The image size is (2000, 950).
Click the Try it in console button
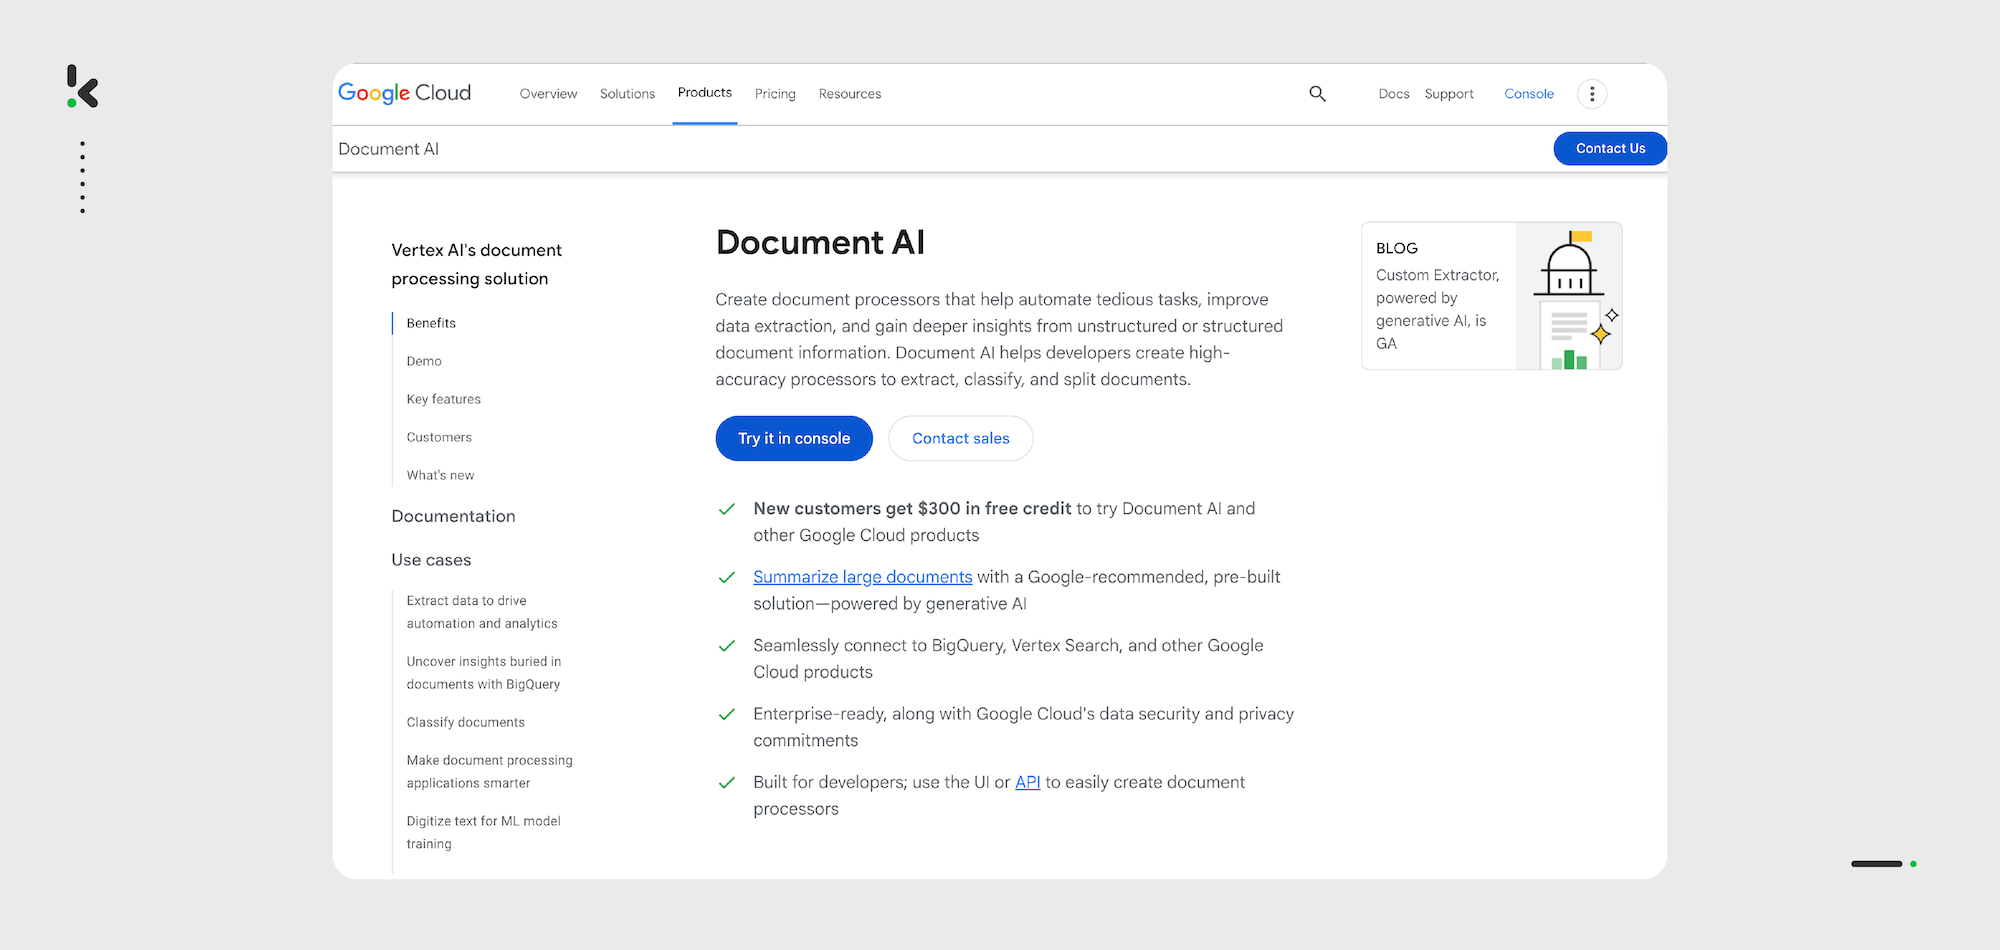click(794, 438)
